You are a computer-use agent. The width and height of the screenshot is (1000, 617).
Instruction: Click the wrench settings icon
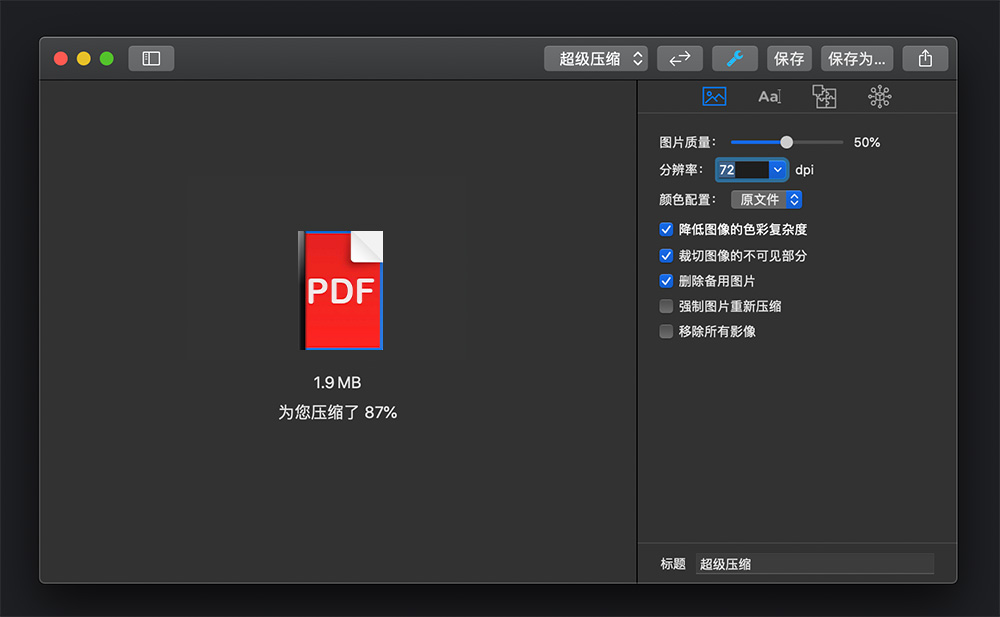(734, 59)
